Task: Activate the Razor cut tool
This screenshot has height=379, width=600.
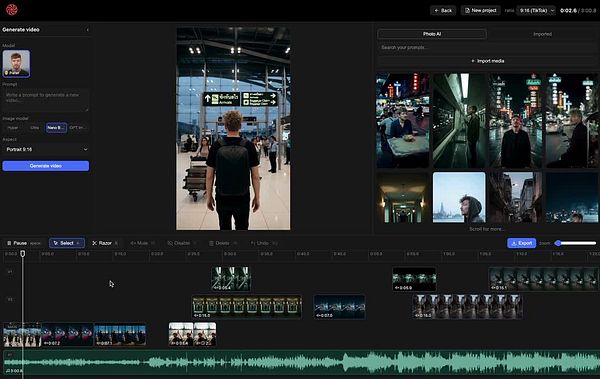Action: (104, 243)
